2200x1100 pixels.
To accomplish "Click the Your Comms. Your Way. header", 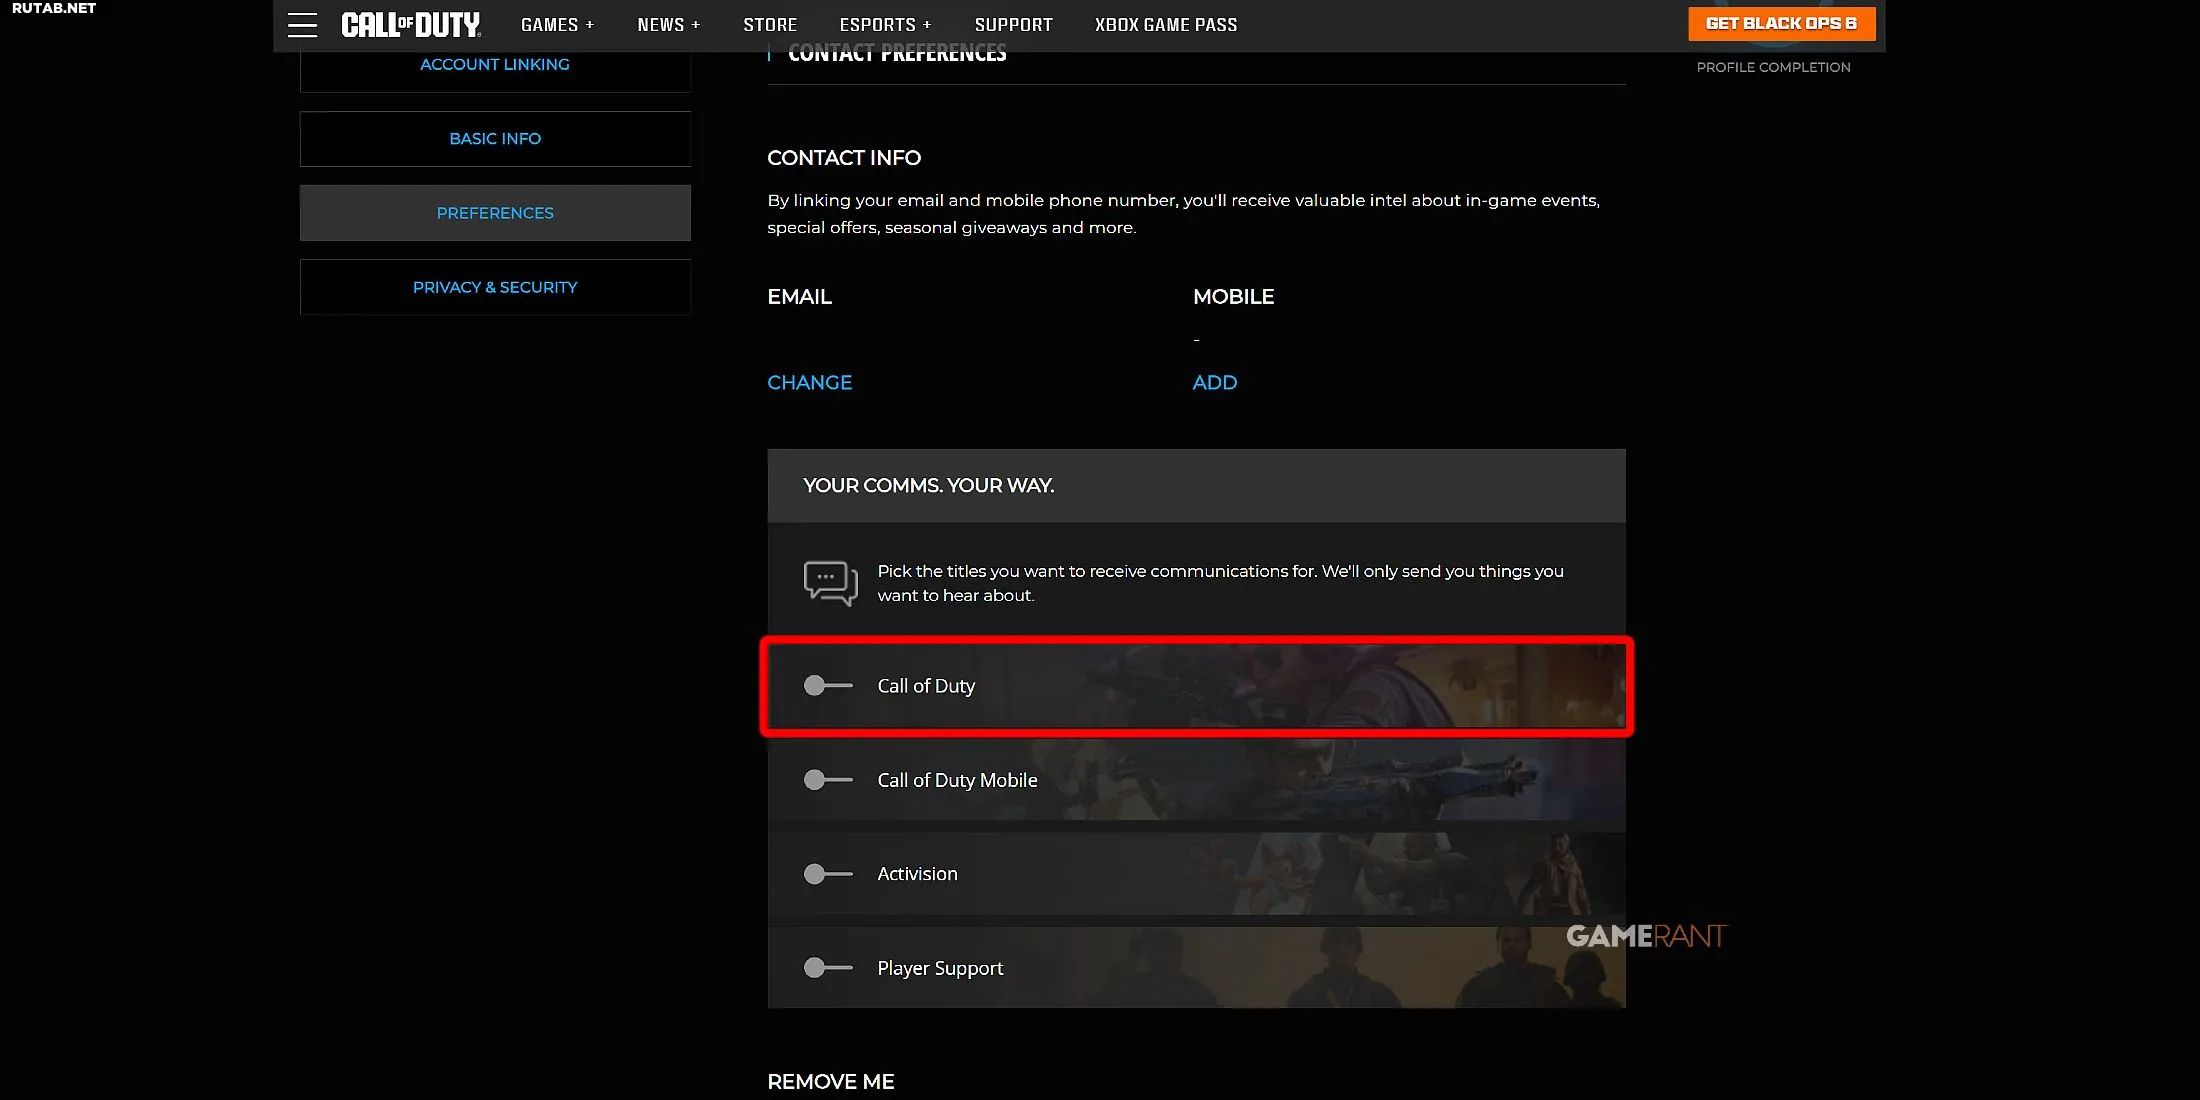I will pos(1196,486).
